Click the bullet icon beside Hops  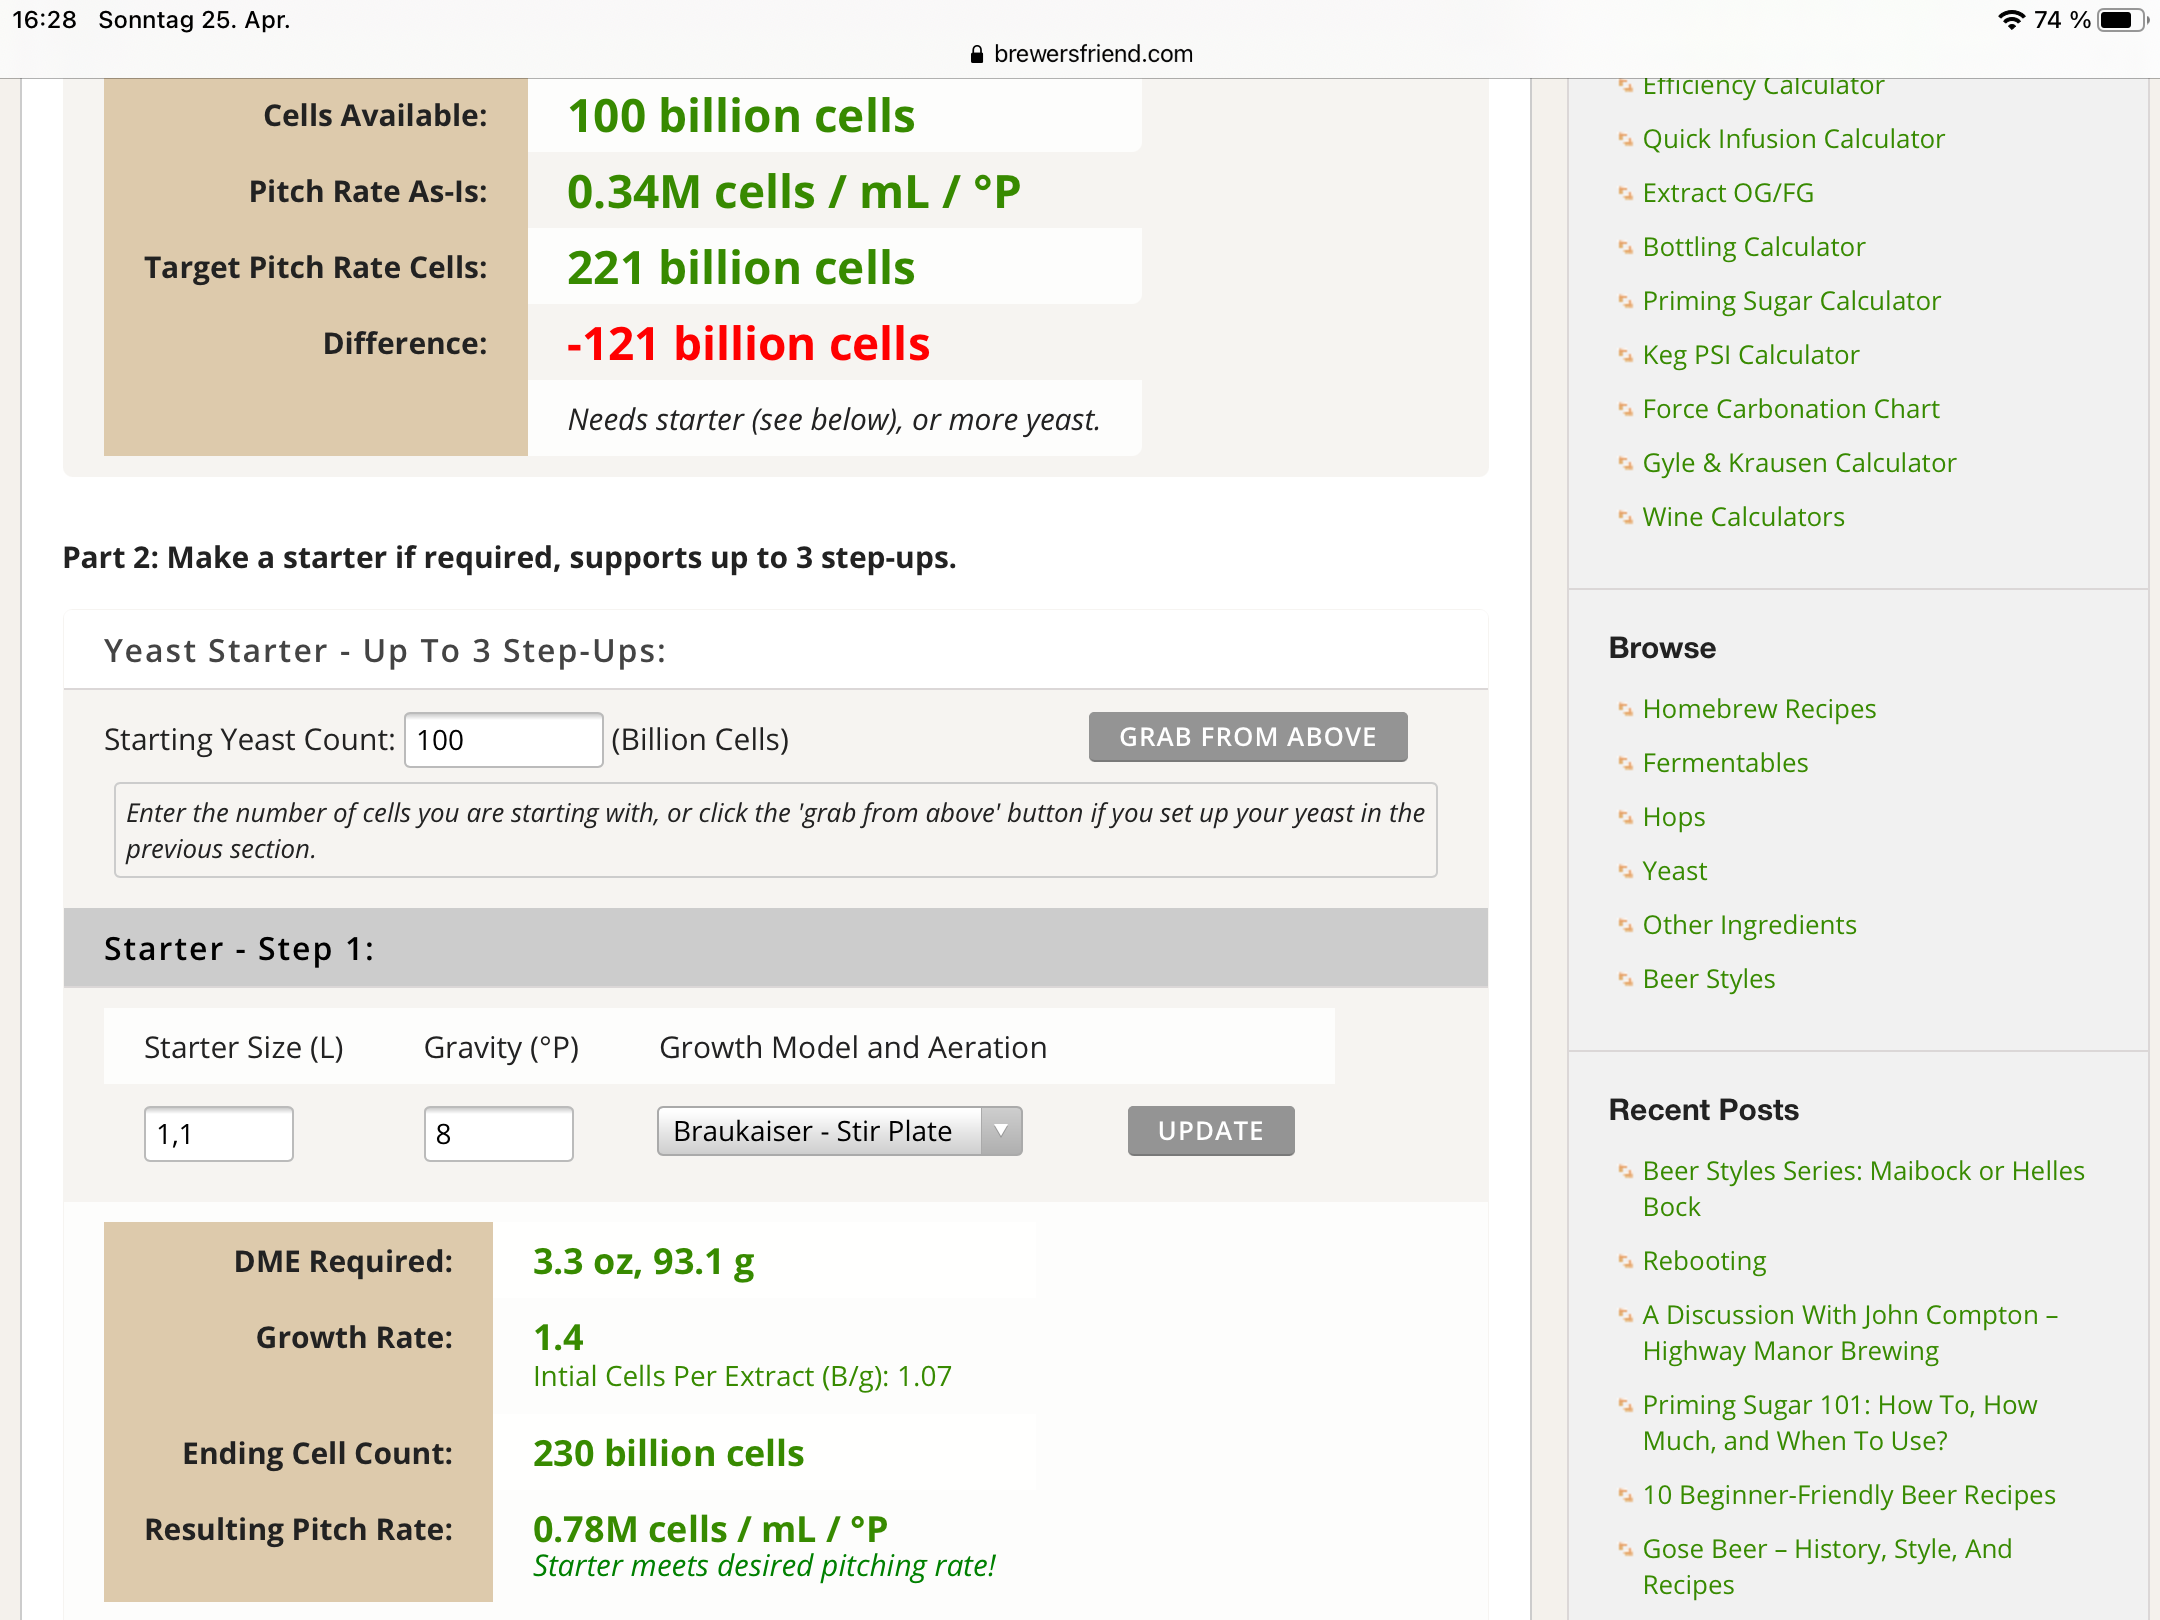[x=1625, y=817]
